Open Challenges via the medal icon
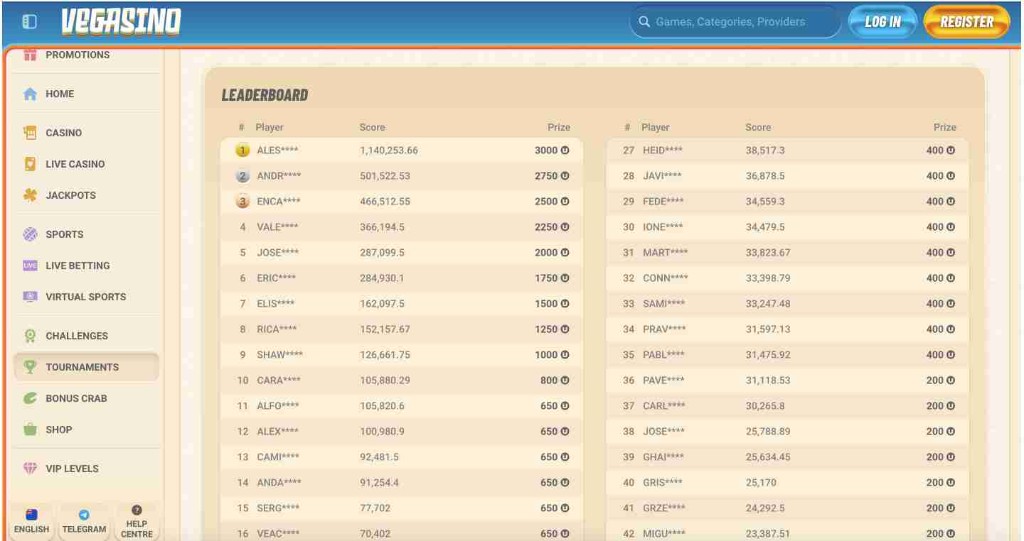Viewport: 1024px width, 541px height. click(x=30, y=336)
